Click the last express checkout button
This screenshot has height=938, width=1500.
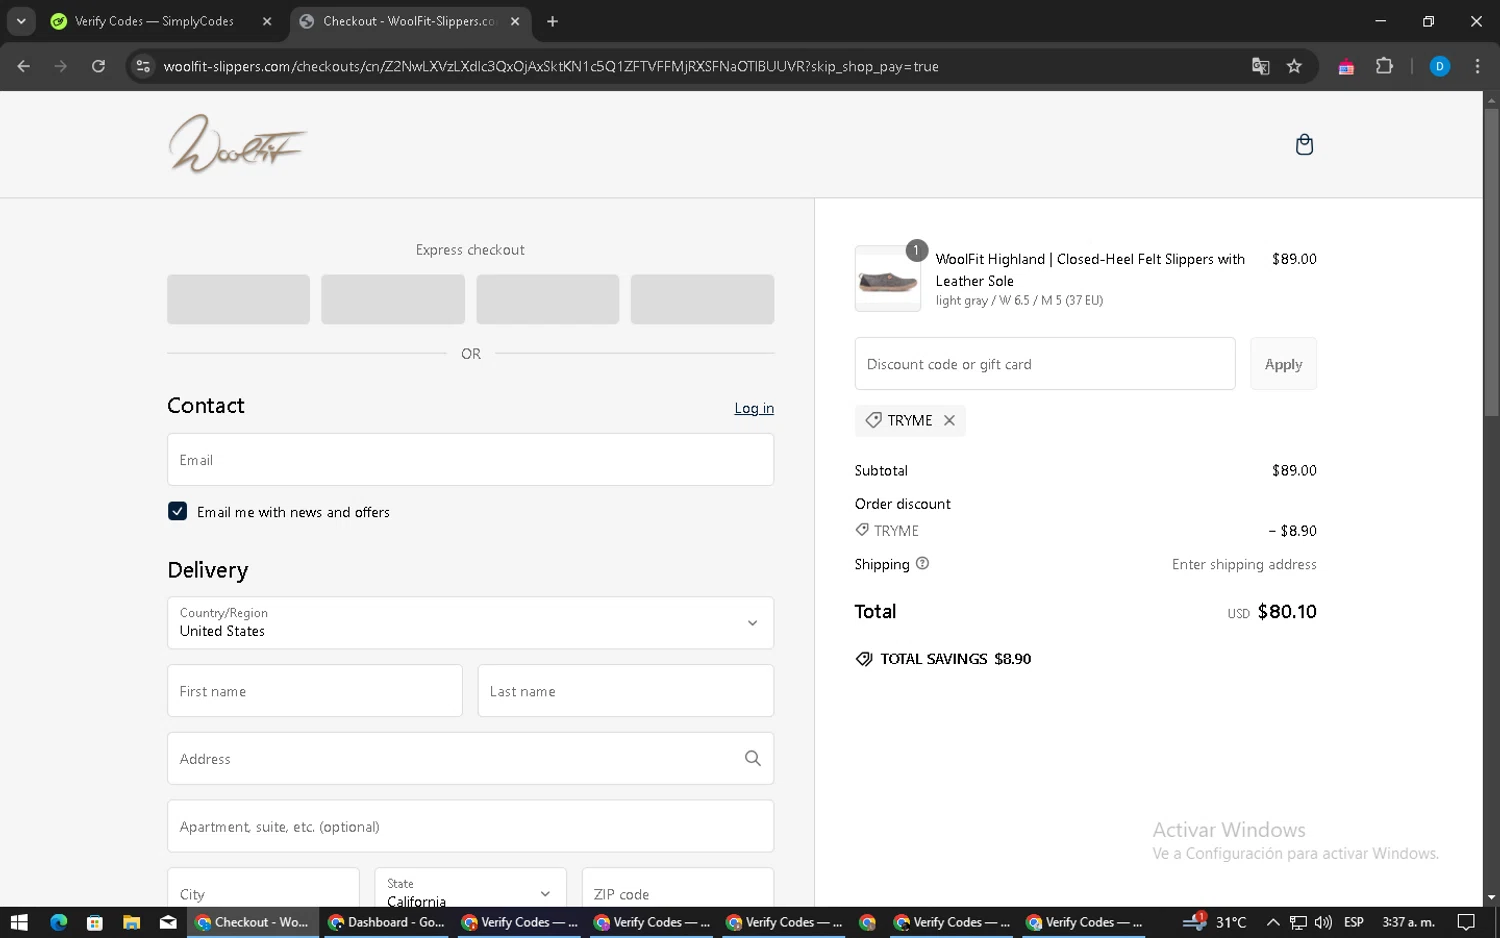(x=702, y=299)
